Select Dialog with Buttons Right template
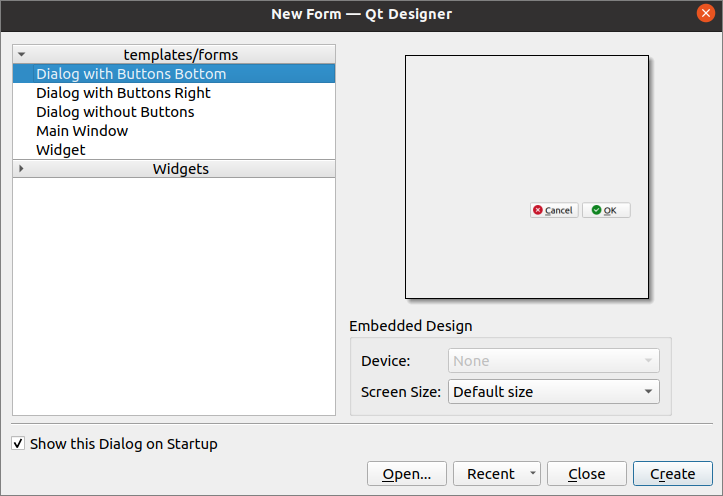This screenshot has width=723, height=496. coord(123,93)
